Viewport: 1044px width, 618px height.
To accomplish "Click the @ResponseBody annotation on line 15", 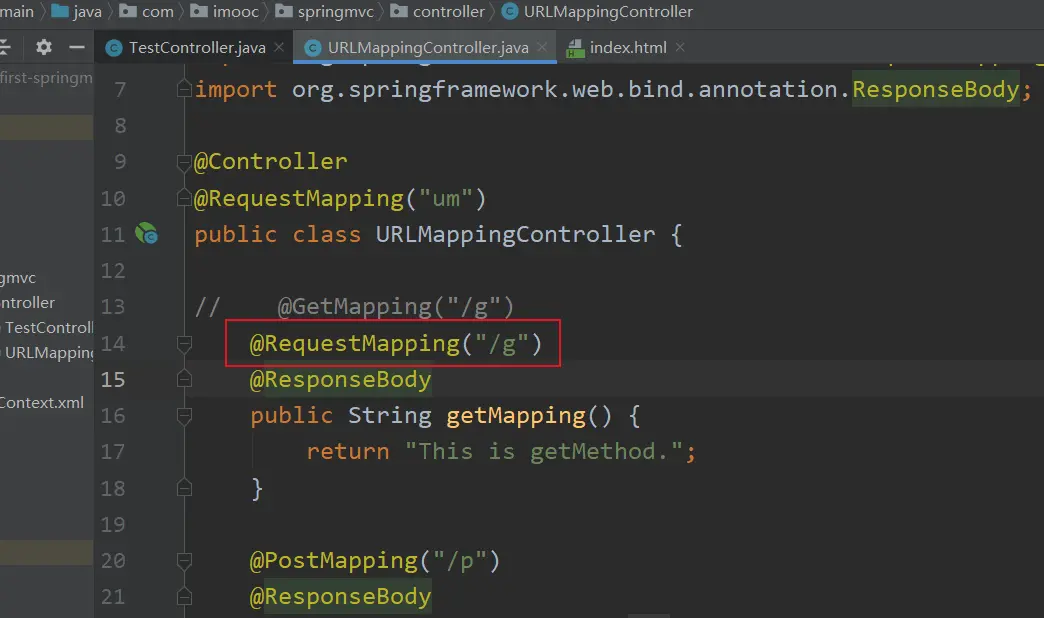I will (340, 380).
